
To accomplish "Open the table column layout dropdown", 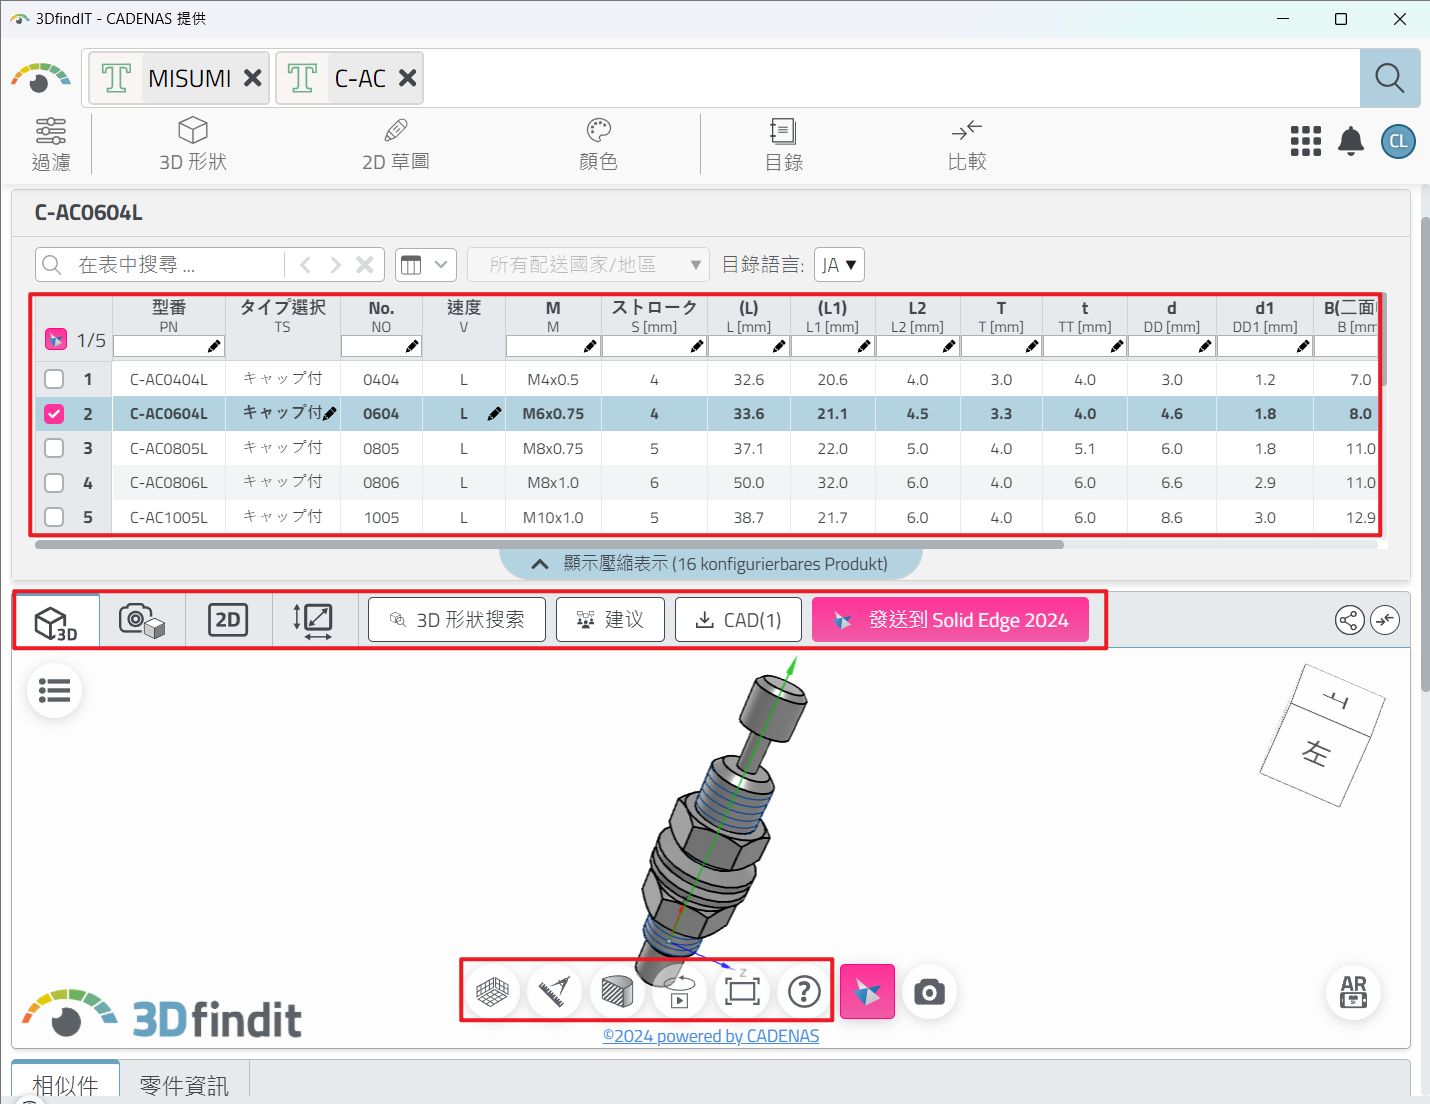I will tap(426, 265).
